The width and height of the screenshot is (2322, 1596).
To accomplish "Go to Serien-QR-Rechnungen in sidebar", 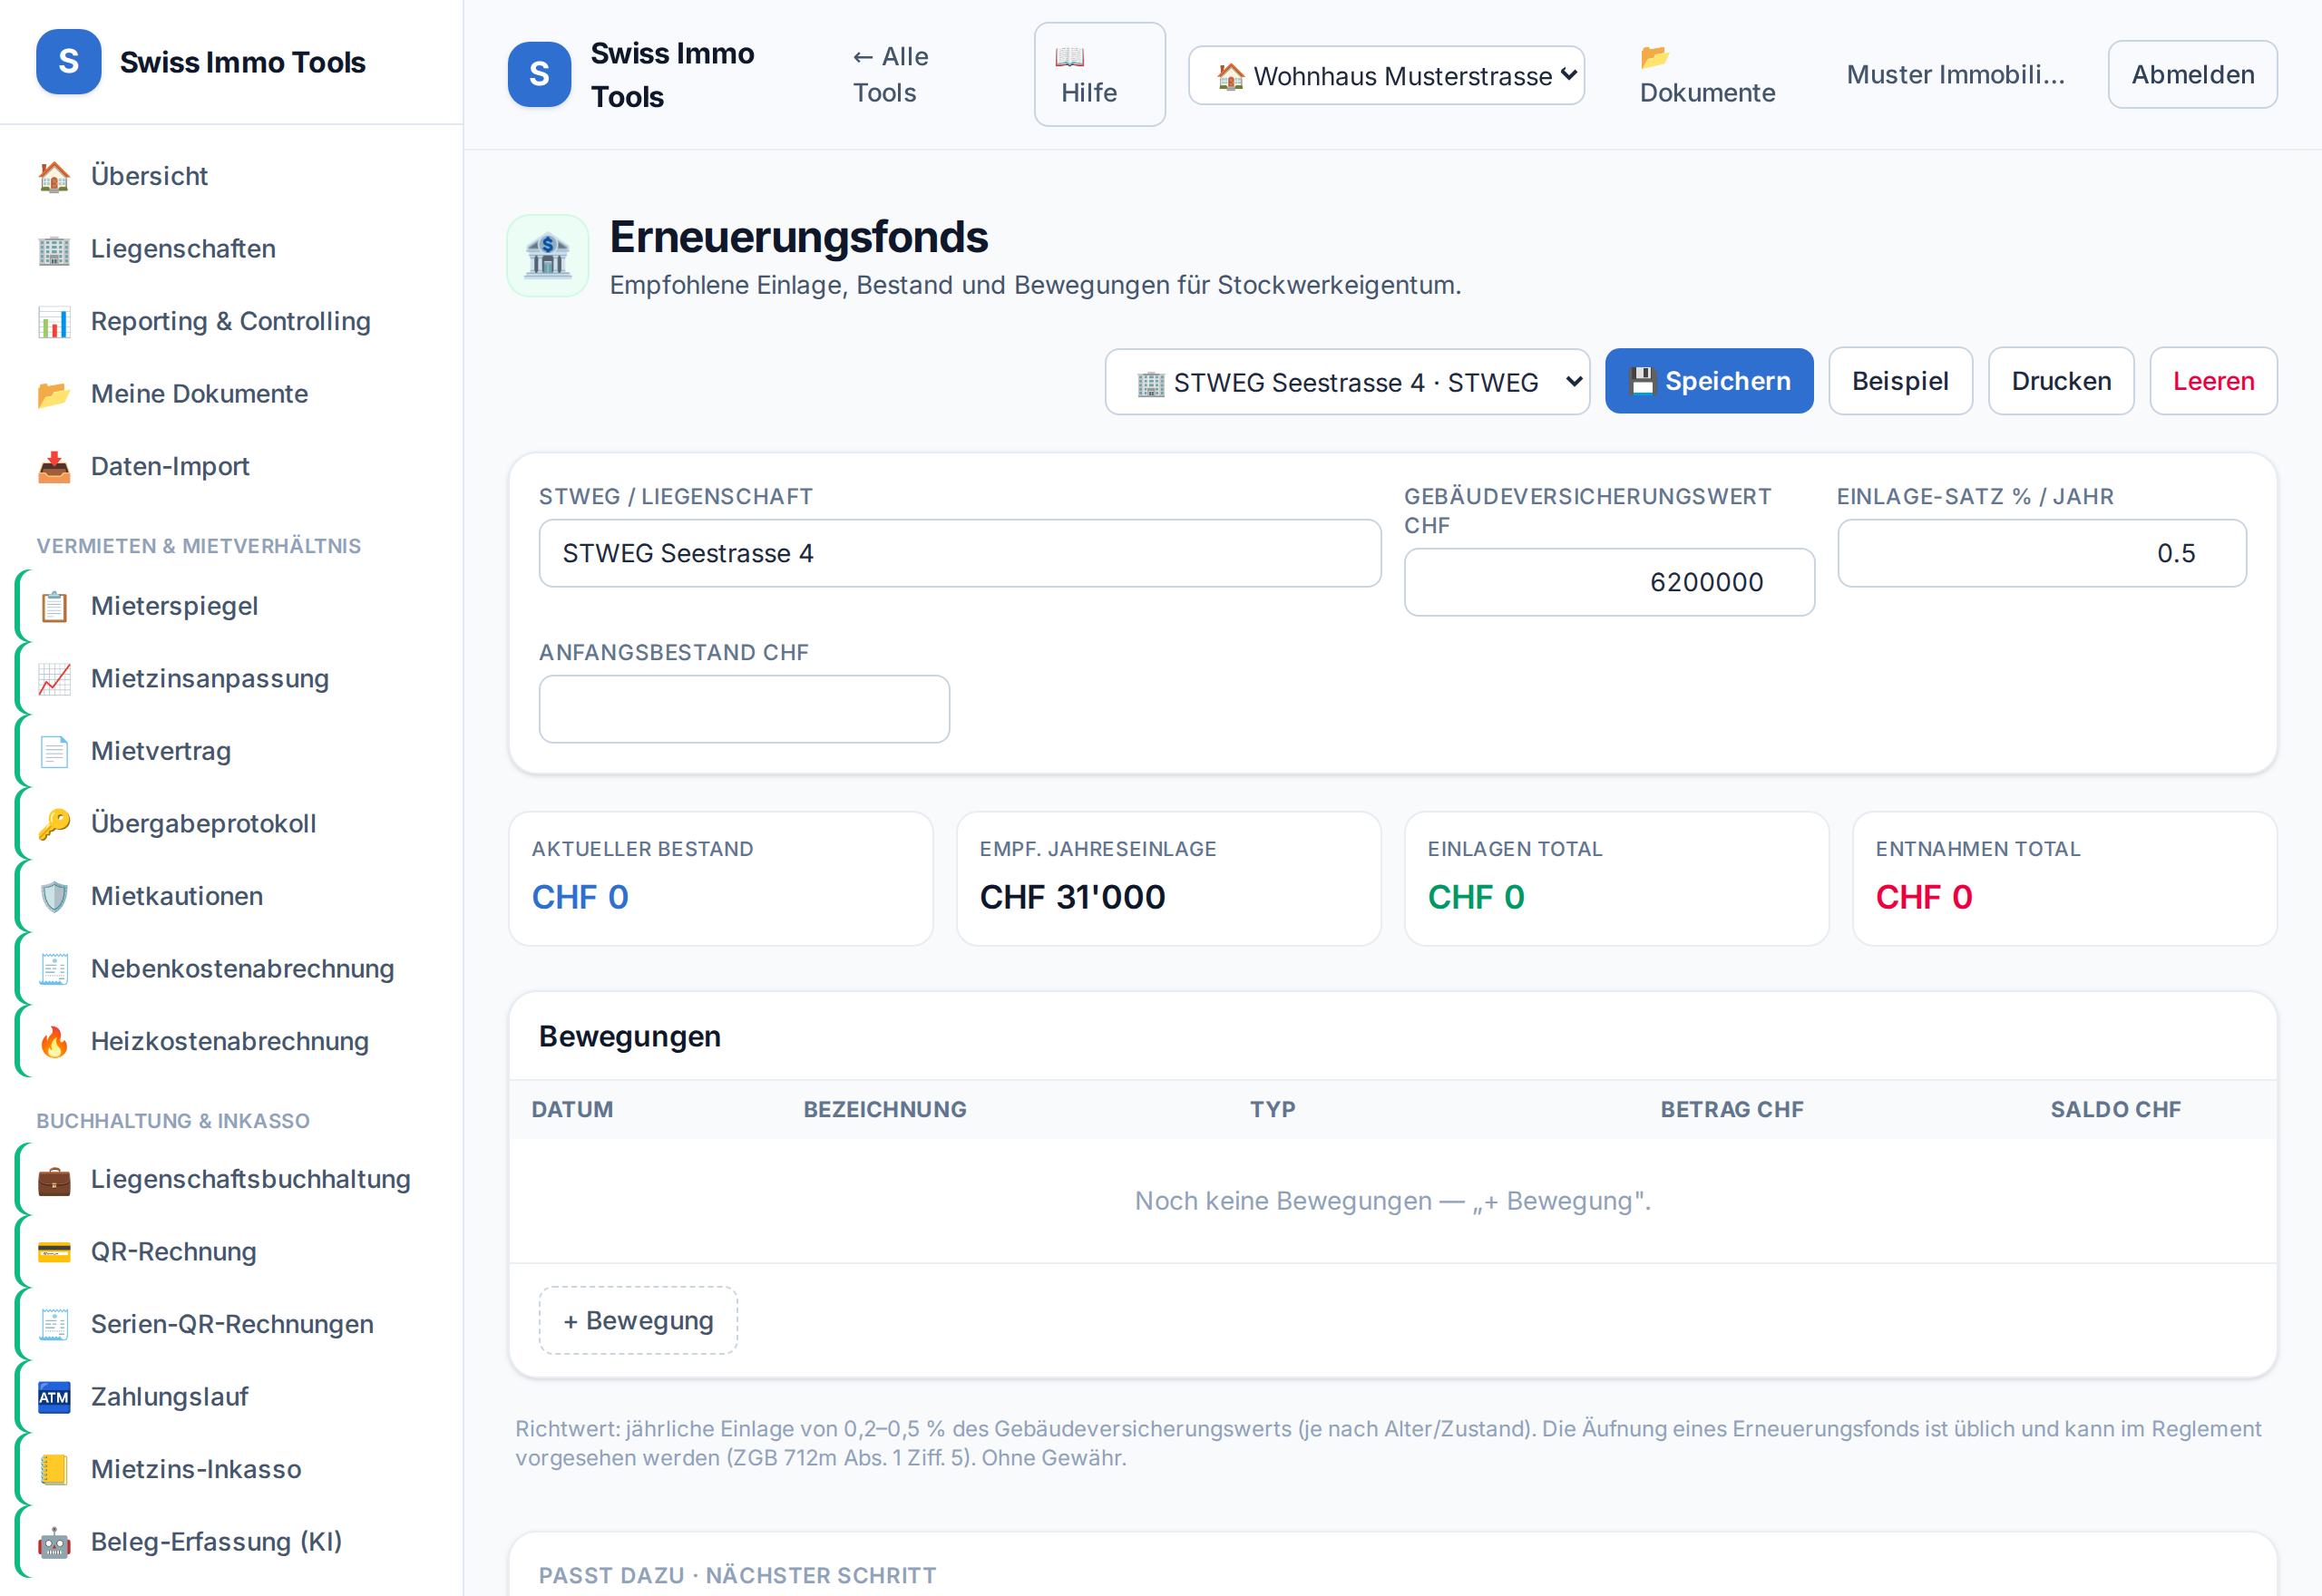I will point(232,1325).
